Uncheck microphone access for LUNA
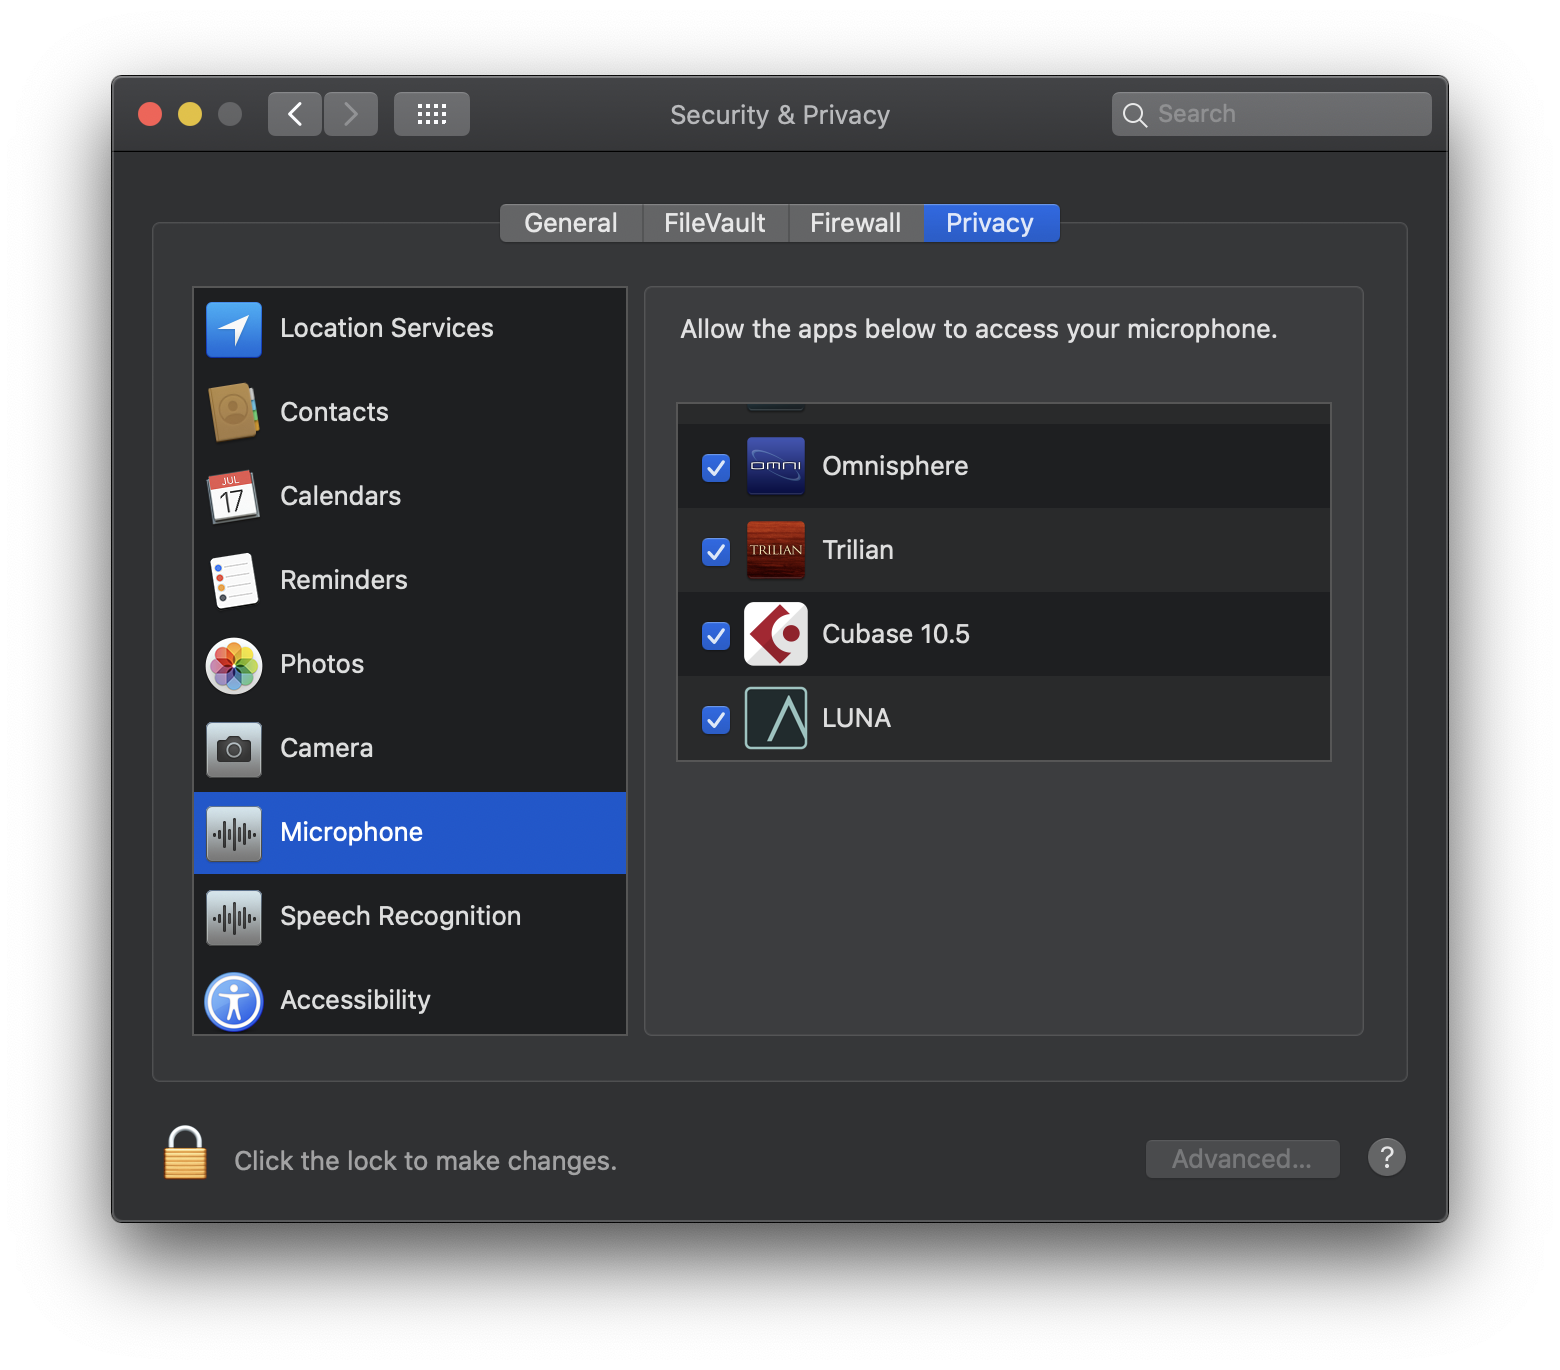 pyautogui.click(x=716, y=719)
